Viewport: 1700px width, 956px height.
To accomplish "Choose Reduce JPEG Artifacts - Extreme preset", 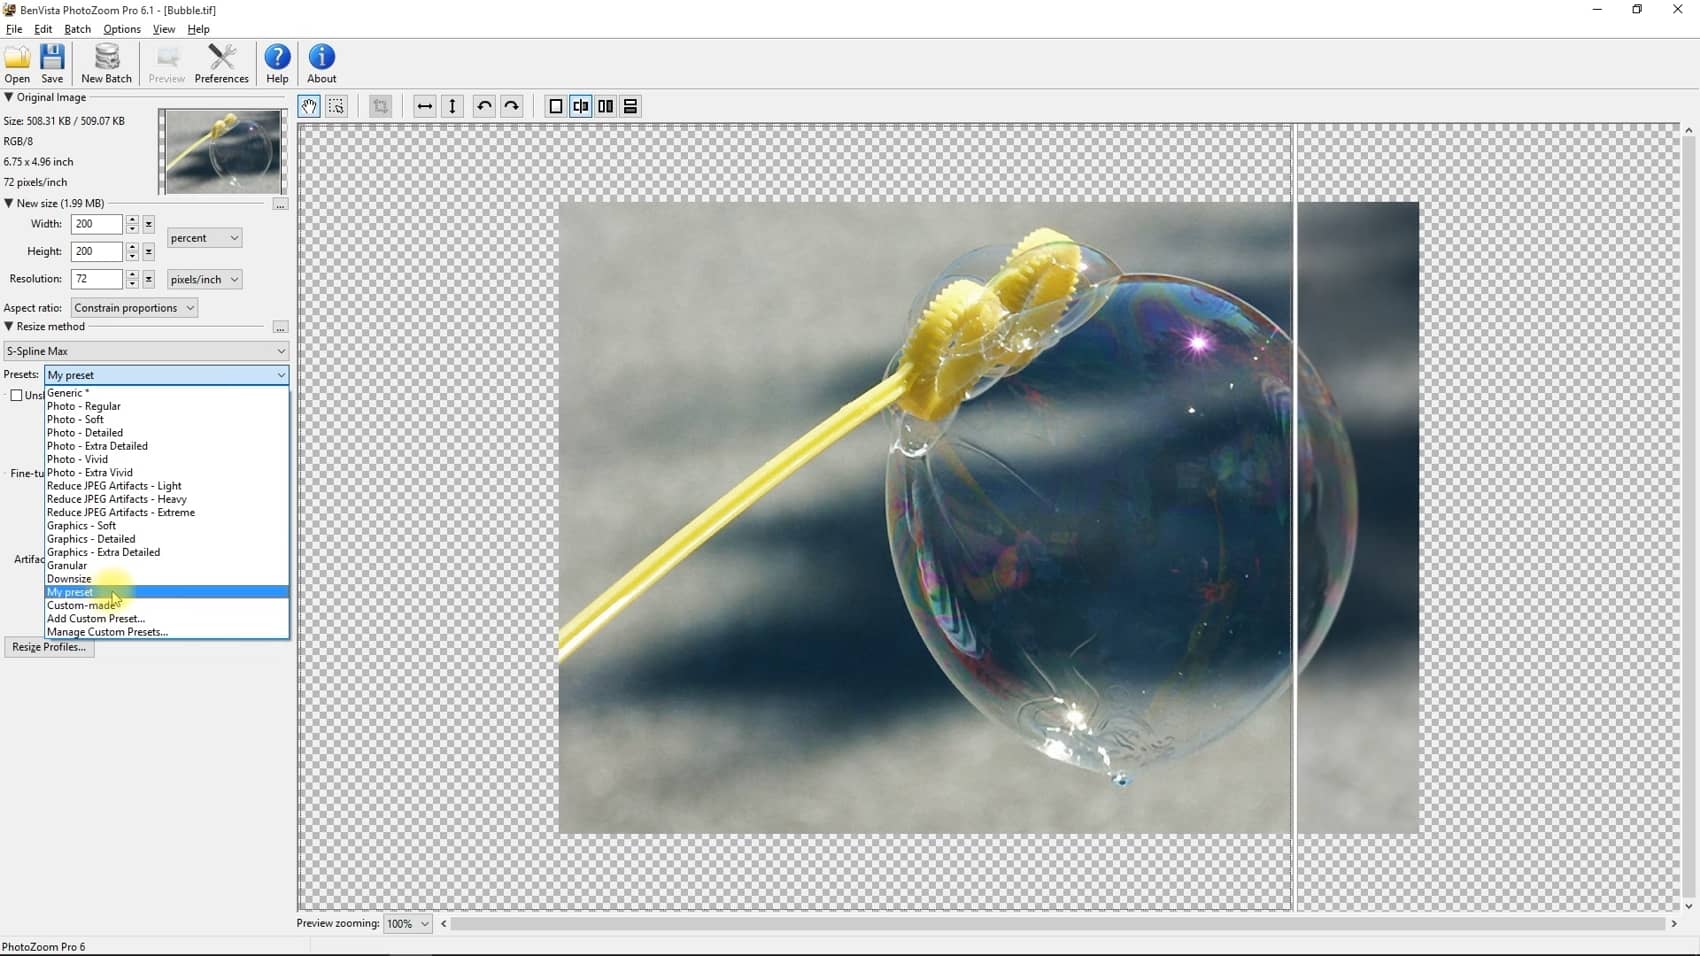I will [167, 513].
